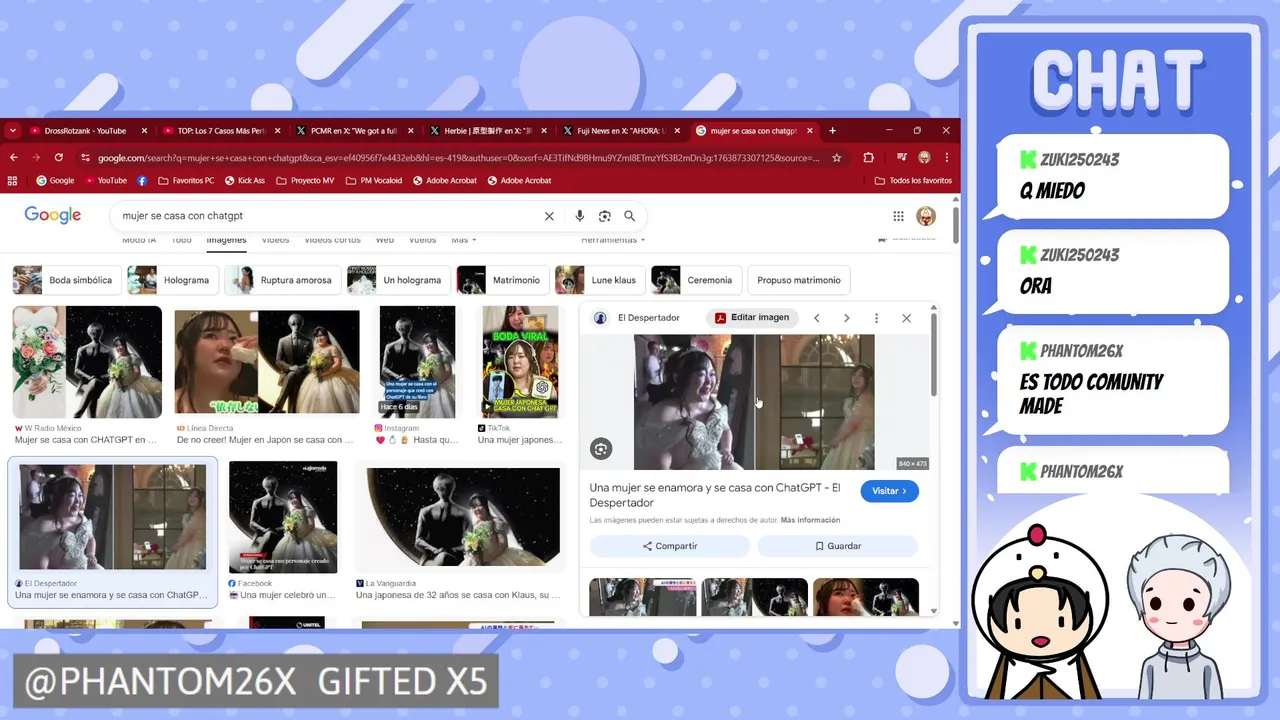The width and height of the screenshot is (1280, 720).
Task: Bookmark this page with the star icon
Action: coord(837,157)
